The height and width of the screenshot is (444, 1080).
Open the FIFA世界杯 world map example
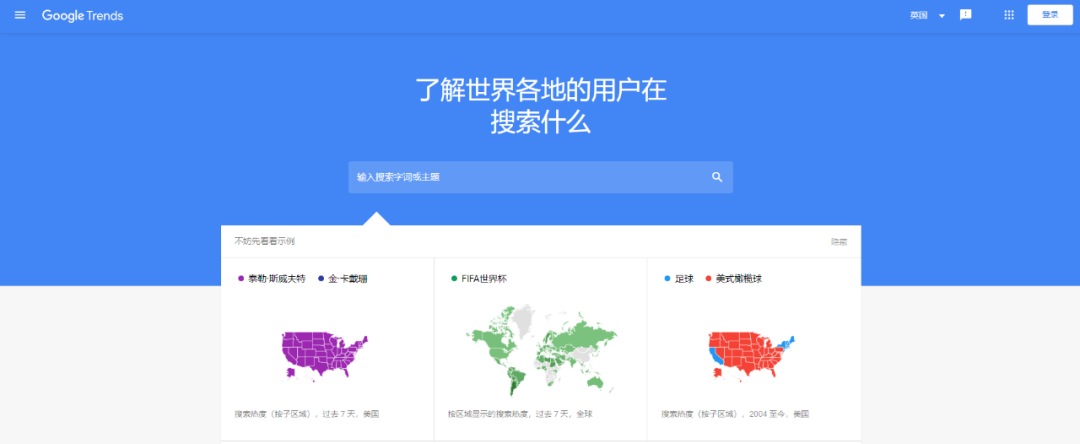point(541,349)
